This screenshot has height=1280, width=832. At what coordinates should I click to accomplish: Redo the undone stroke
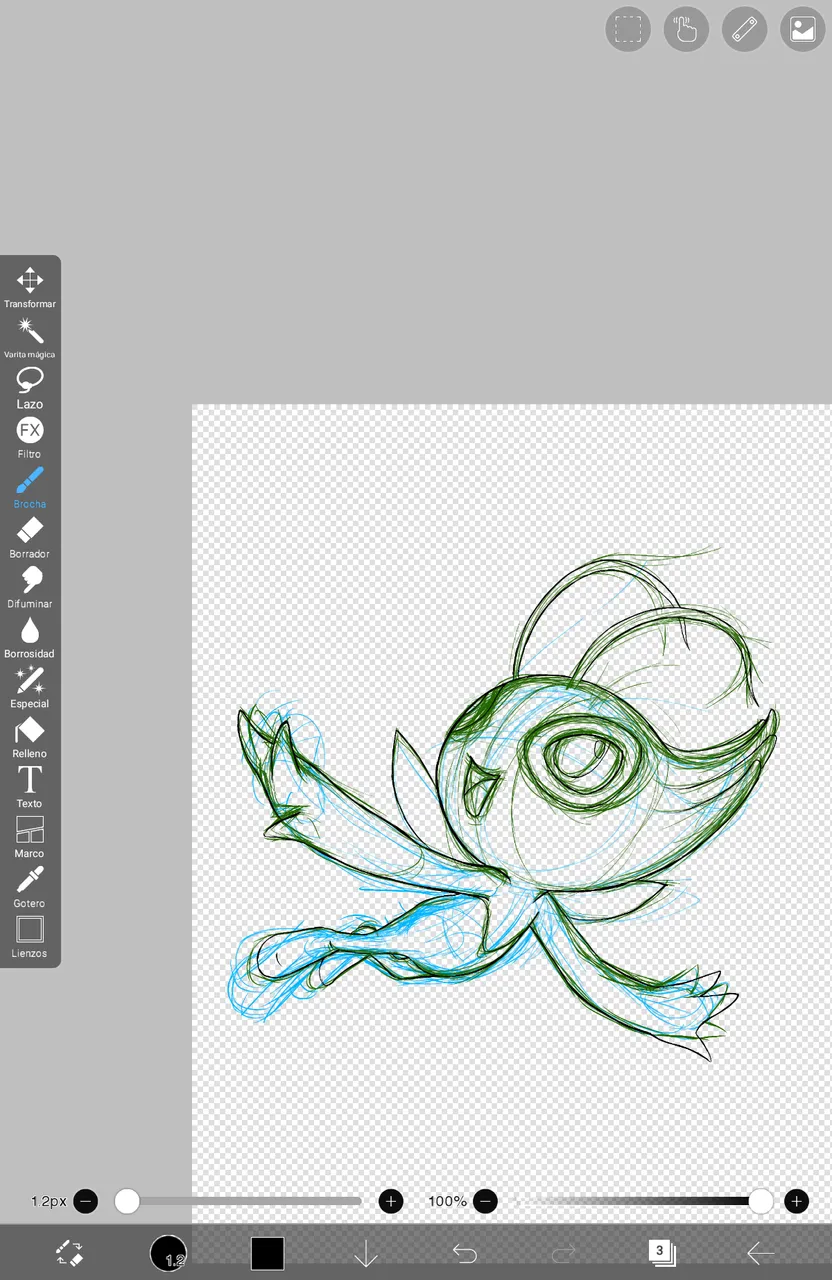564,1253
